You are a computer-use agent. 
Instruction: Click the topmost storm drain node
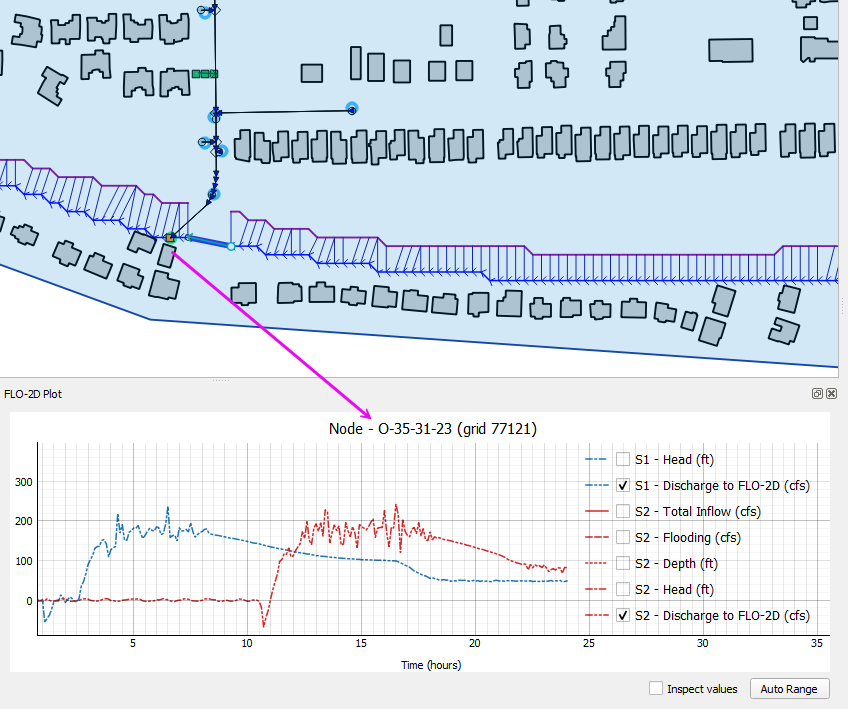click(206, 12)
